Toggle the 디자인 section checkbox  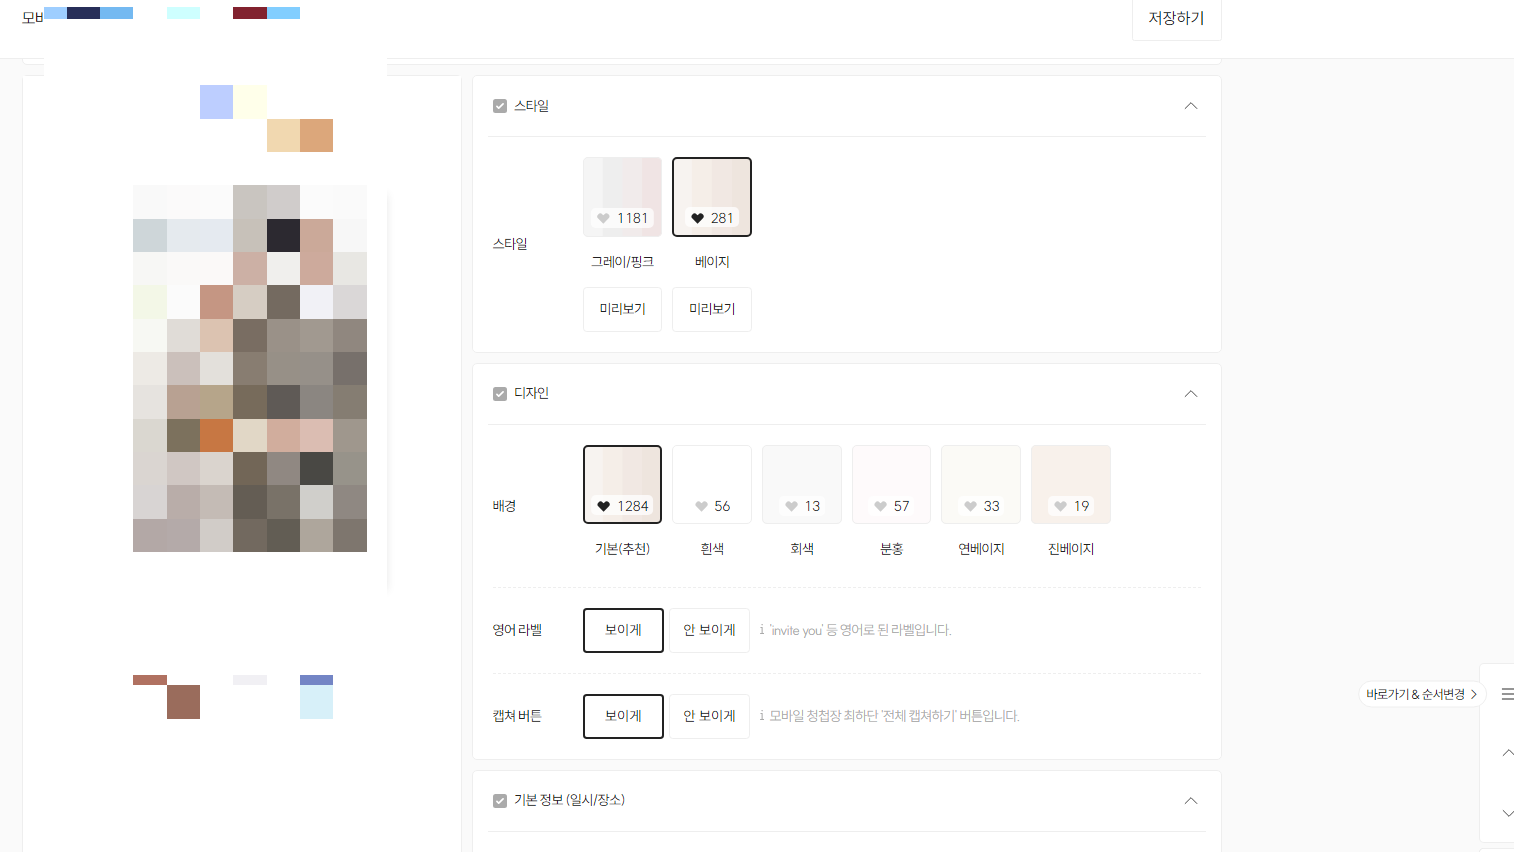point(500,394)
